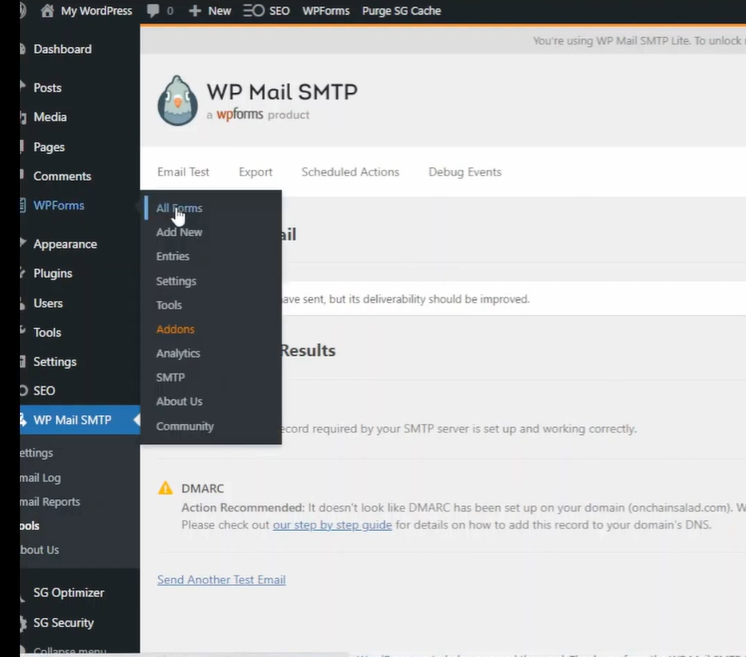This screenshot has height=657, width=746.
Task: Open Settings in the main sidebar
Action: (x=55, y=362)
